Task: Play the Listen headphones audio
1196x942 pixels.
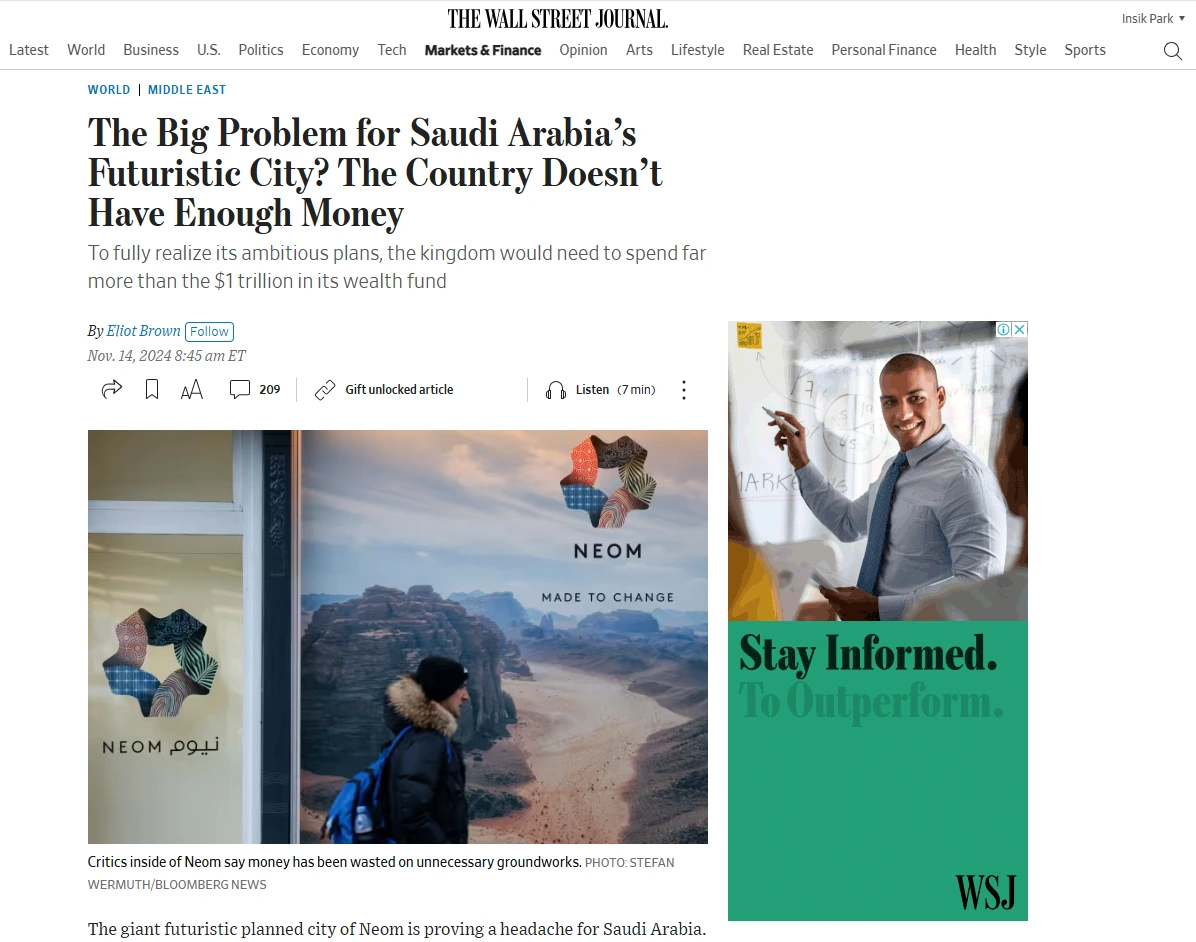Action: pos(555,391)
